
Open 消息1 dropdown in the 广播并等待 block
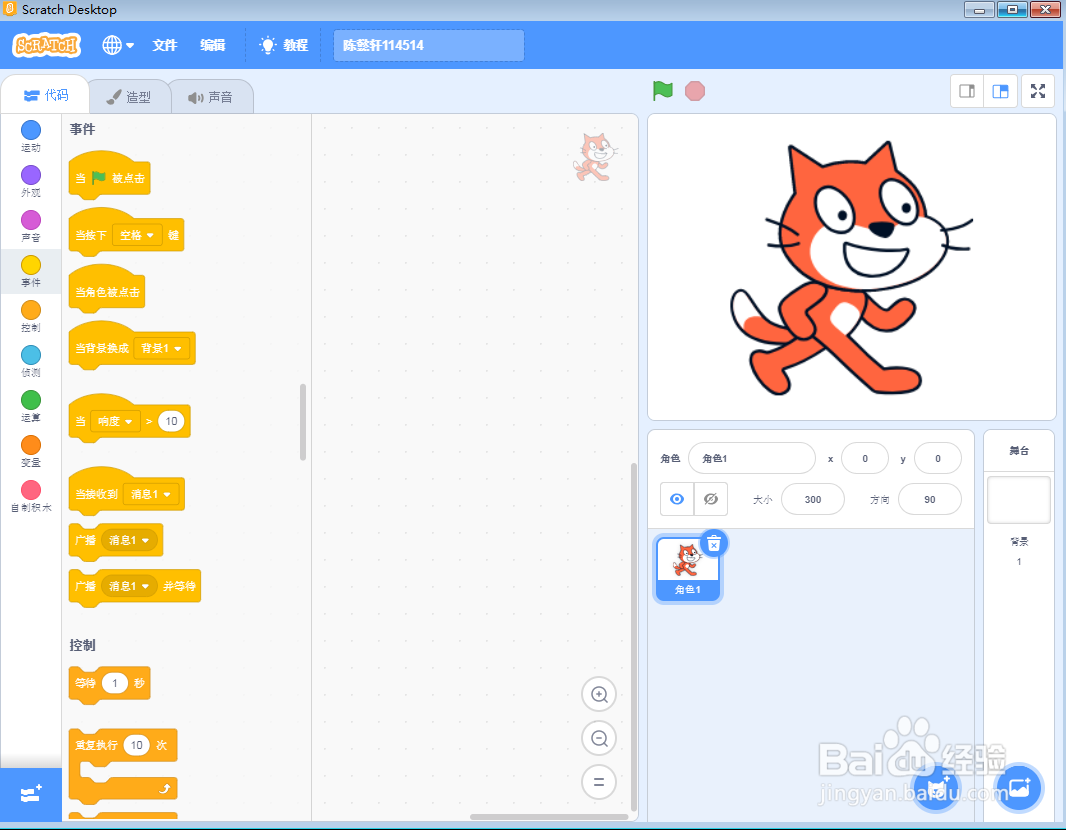pos(129,586)
